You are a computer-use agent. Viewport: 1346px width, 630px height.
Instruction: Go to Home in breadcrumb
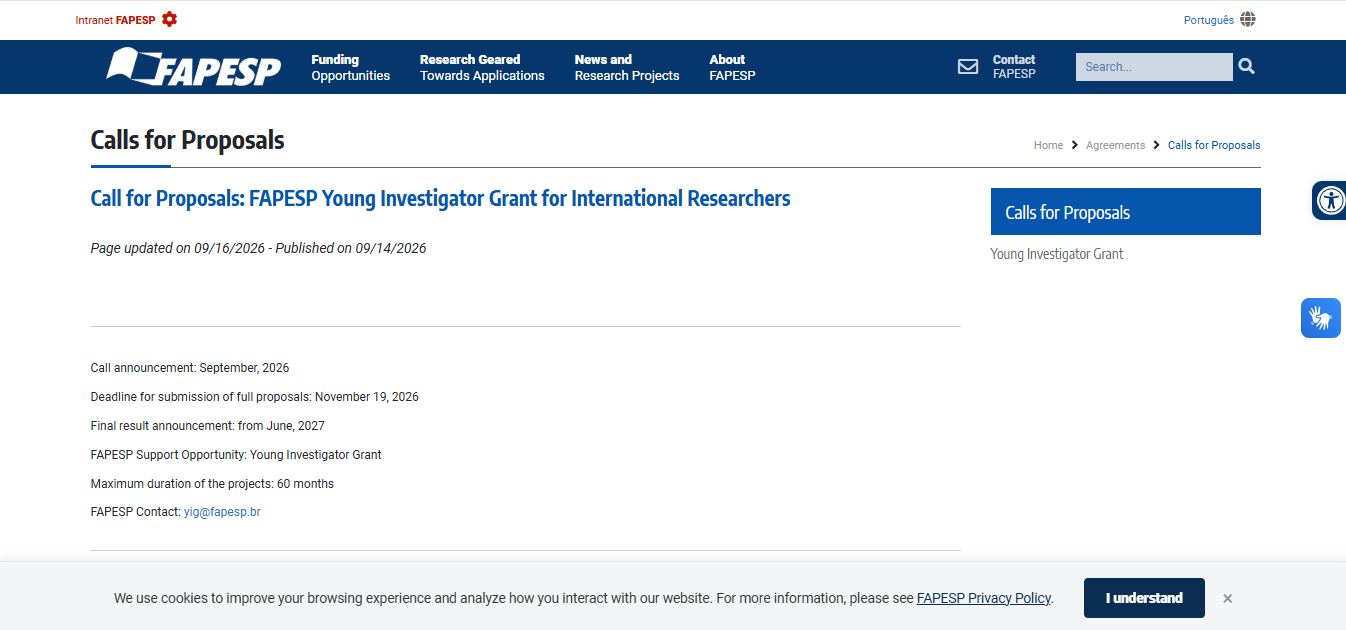point(1048,145)
